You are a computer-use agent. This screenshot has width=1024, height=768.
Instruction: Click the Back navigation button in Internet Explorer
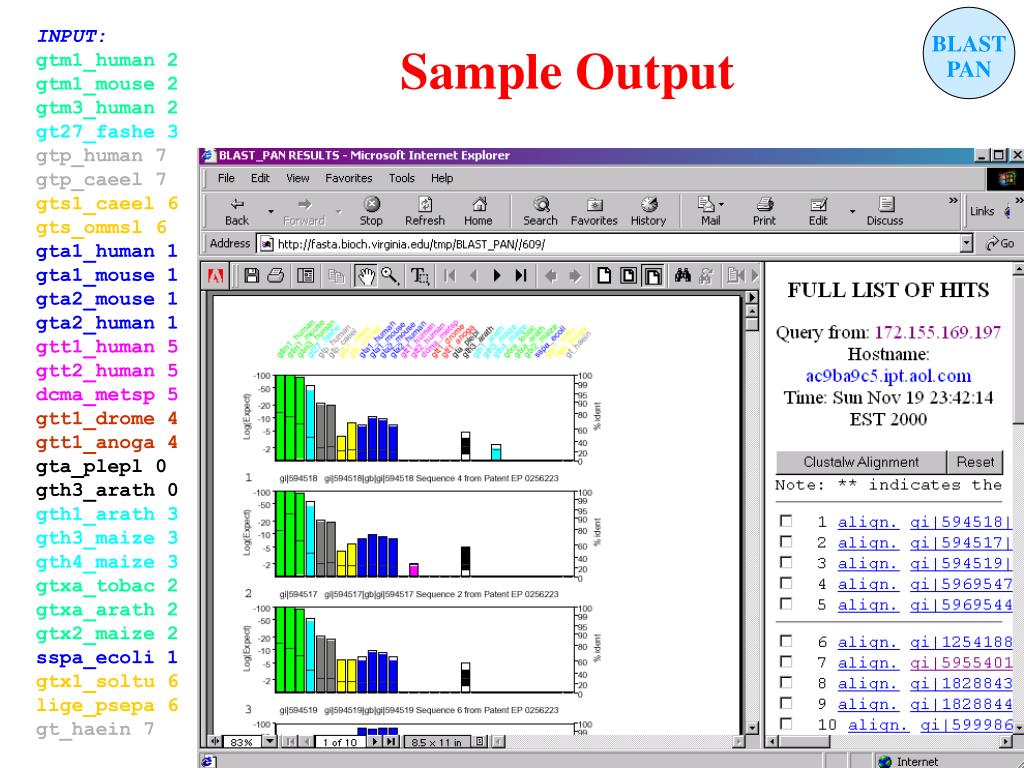click(x=237, y=212)
